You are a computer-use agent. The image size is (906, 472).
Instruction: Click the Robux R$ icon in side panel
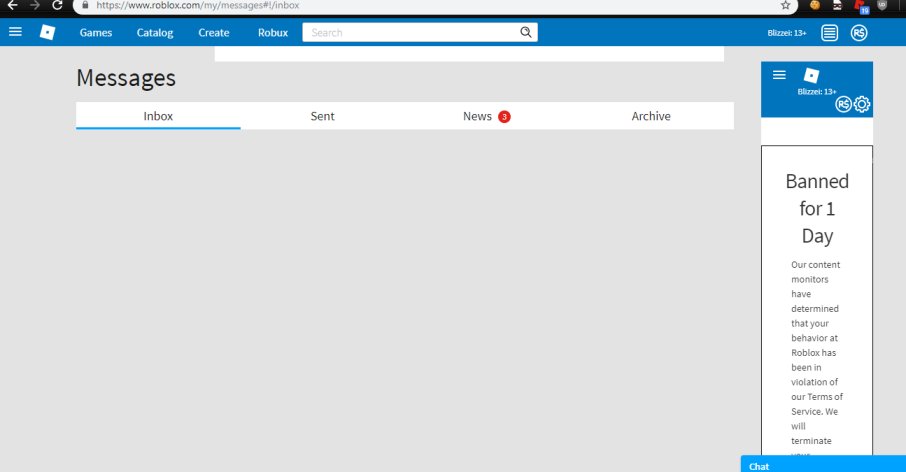click(843, 105)
